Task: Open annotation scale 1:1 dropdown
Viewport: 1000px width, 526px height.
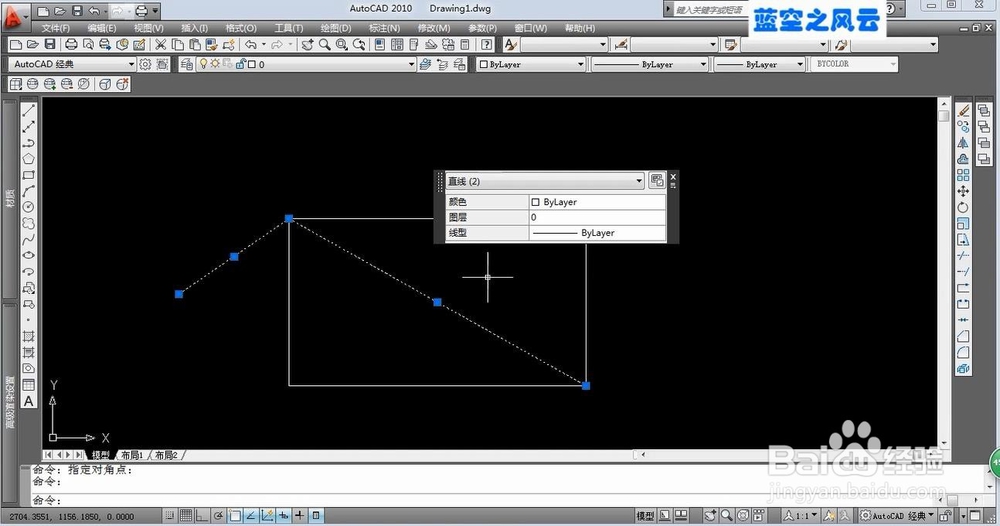Action: pos(801,515)
